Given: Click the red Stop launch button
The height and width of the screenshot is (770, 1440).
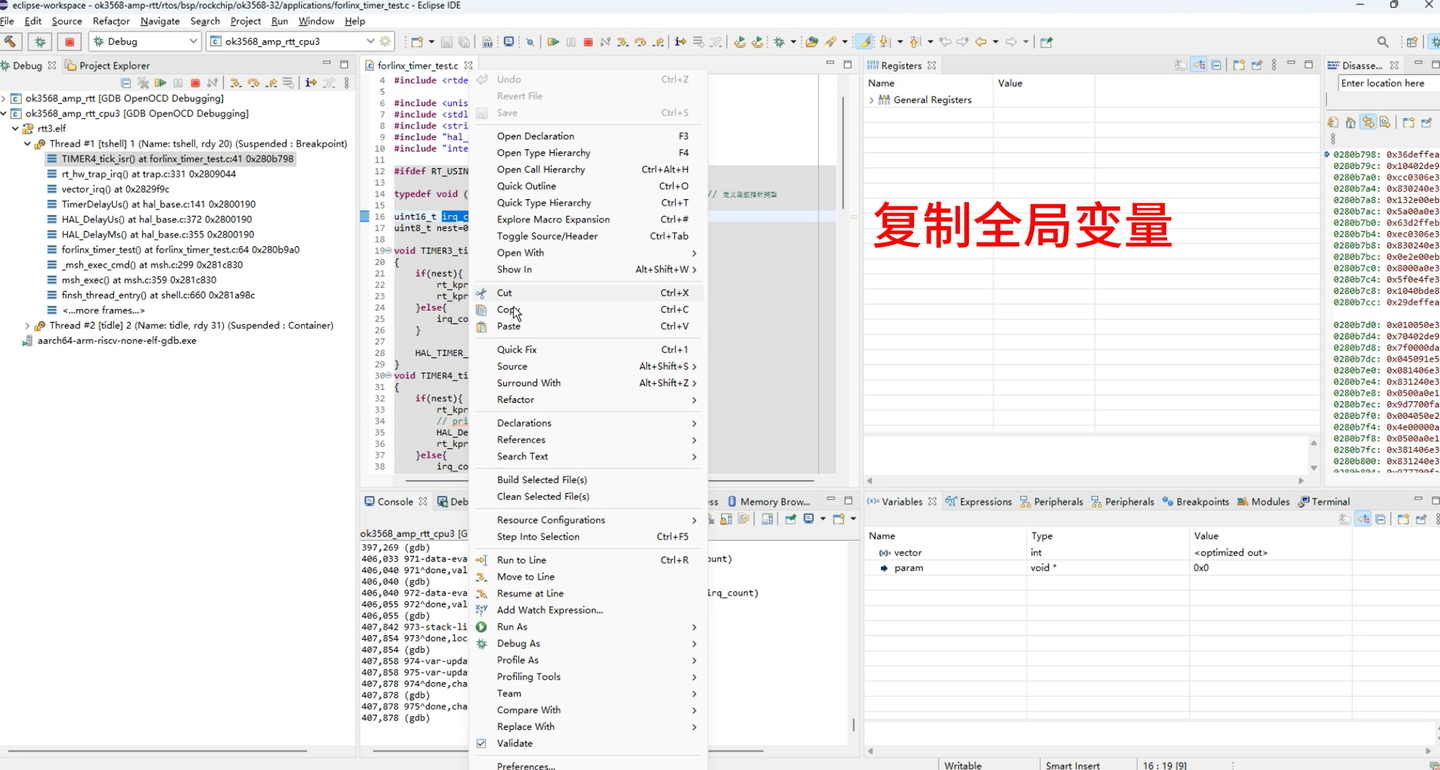Looking at the screenshot, I should tap(69, 42).
